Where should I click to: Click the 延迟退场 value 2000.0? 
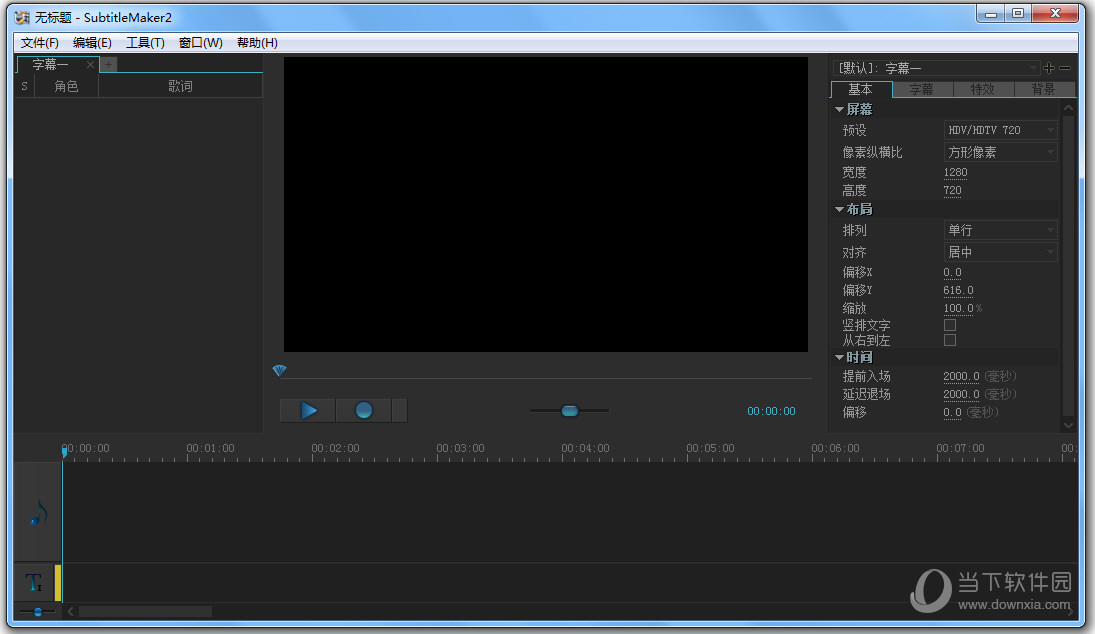[x=961, y=395]
